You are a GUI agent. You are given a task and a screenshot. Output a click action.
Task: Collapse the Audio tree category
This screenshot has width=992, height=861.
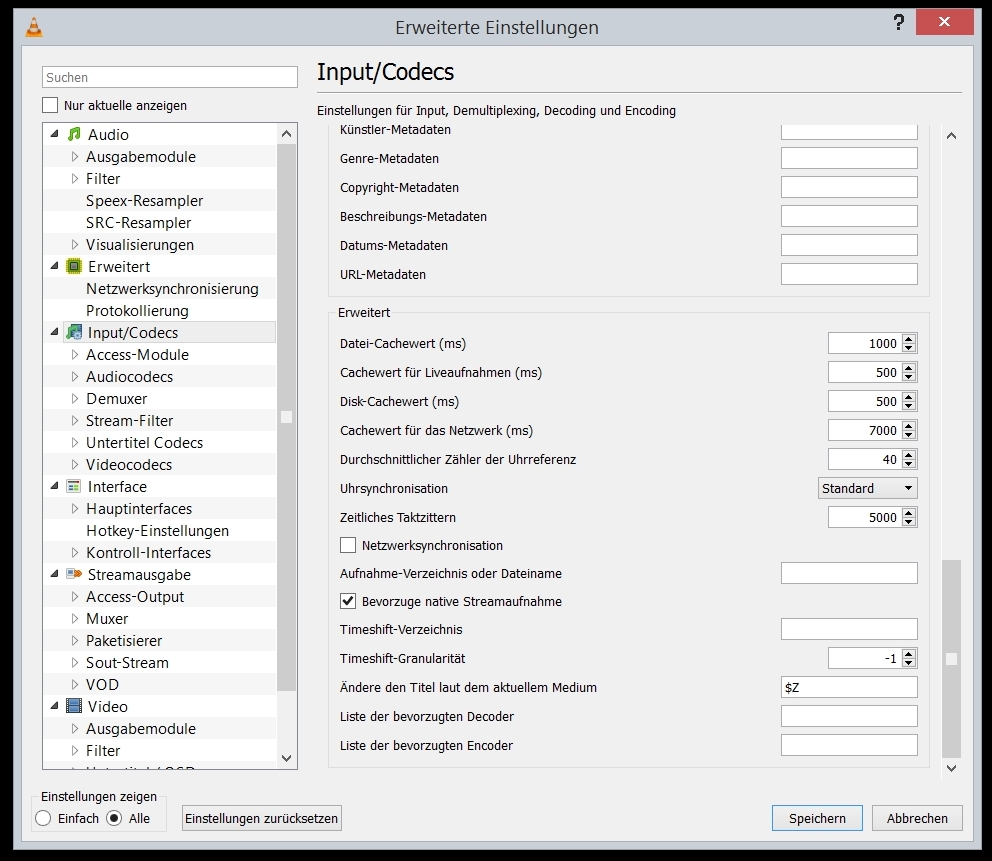click(x=54, y=134)
